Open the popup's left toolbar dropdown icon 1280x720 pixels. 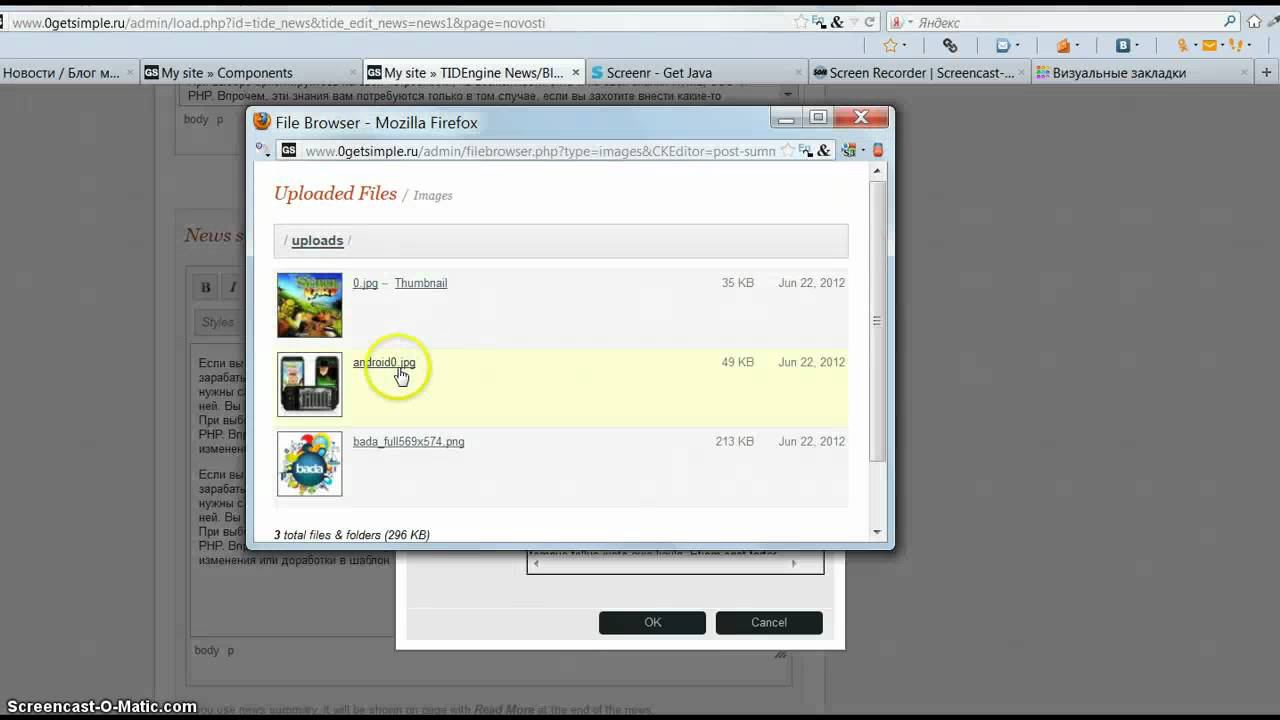263,151
